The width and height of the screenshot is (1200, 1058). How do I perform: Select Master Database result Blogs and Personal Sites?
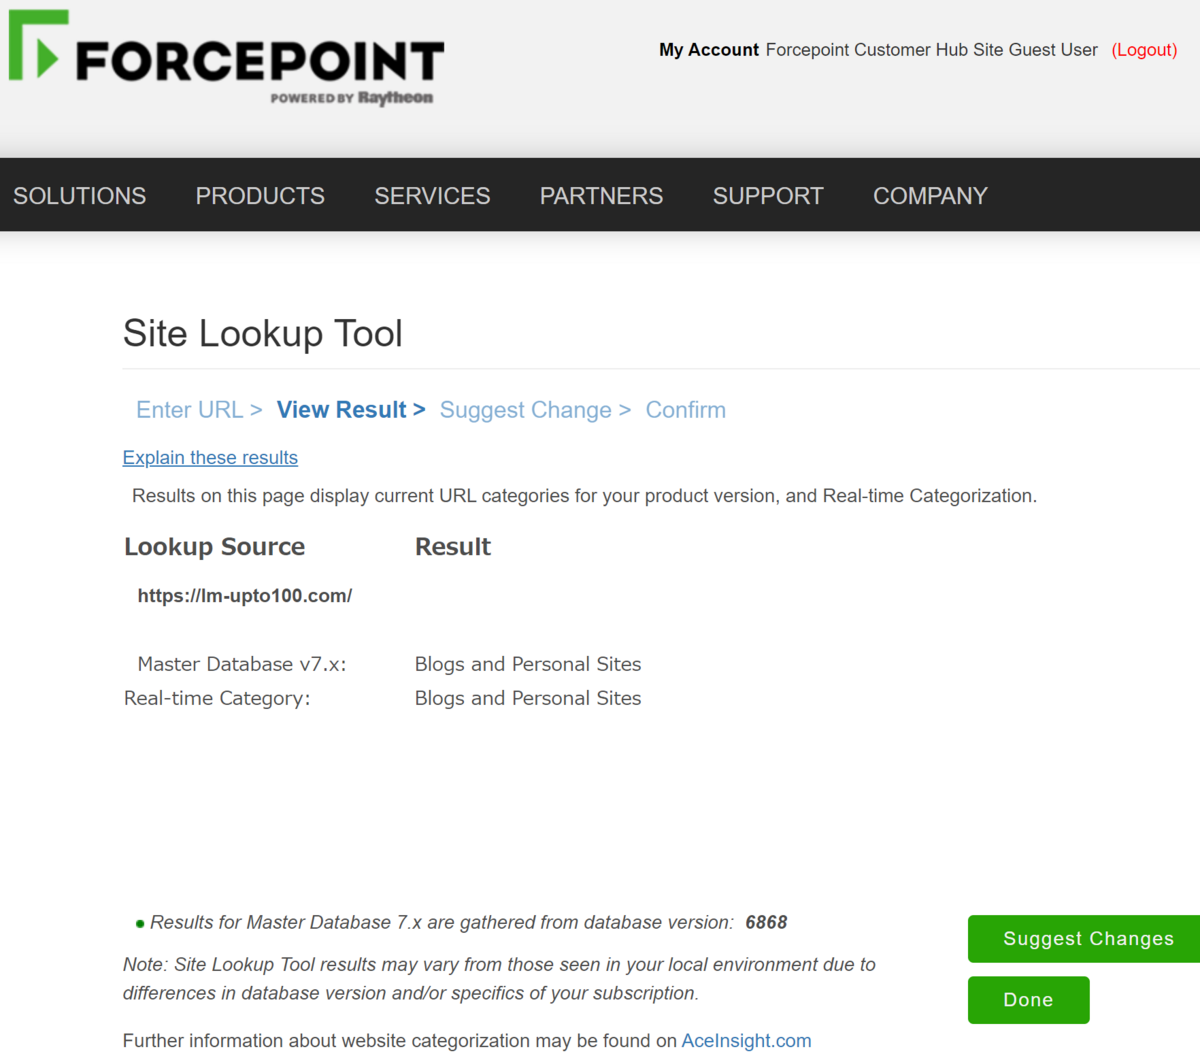[528, 664]
